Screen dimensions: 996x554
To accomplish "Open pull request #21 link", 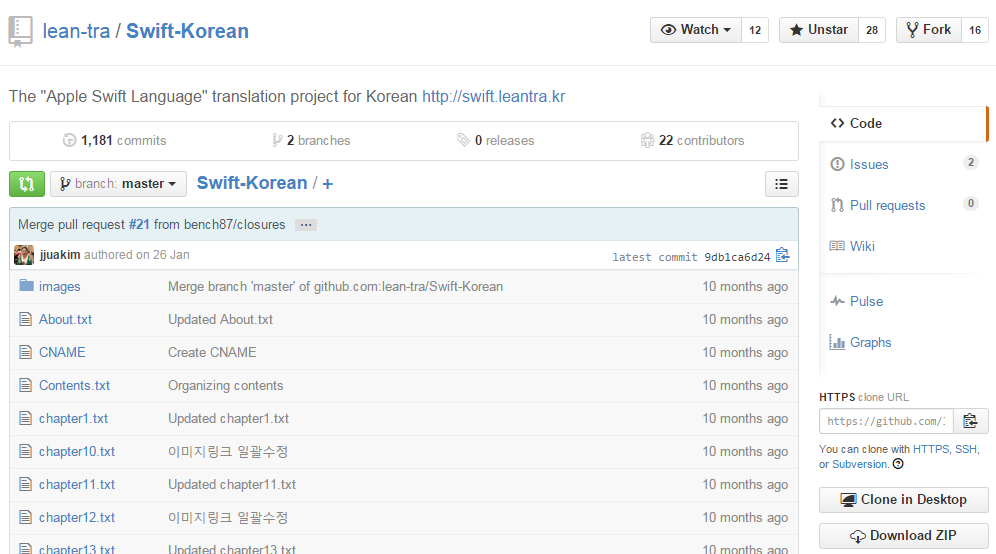I will [139, 225].
